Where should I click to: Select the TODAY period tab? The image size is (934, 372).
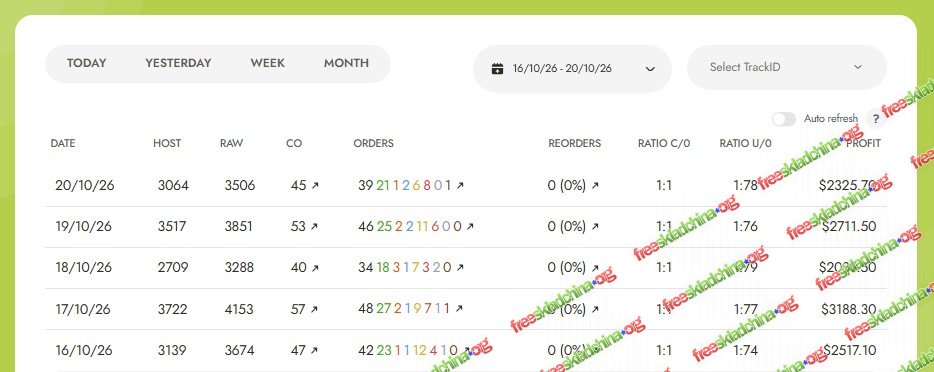86,63
